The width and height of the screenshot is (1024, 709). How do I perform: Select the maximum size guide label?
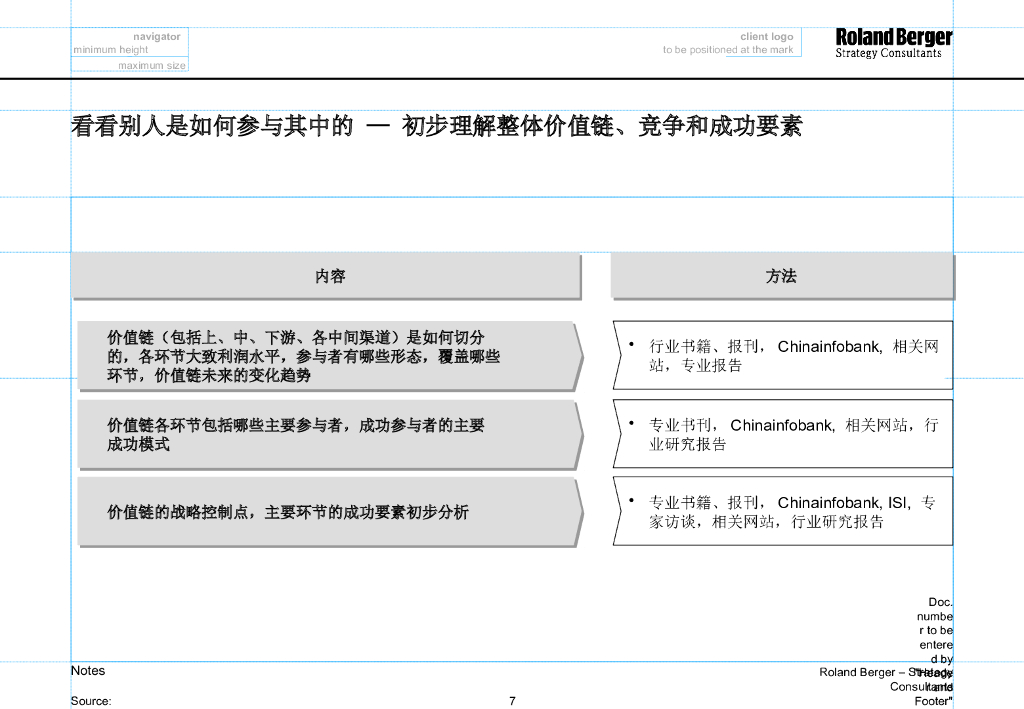[151, 64]
